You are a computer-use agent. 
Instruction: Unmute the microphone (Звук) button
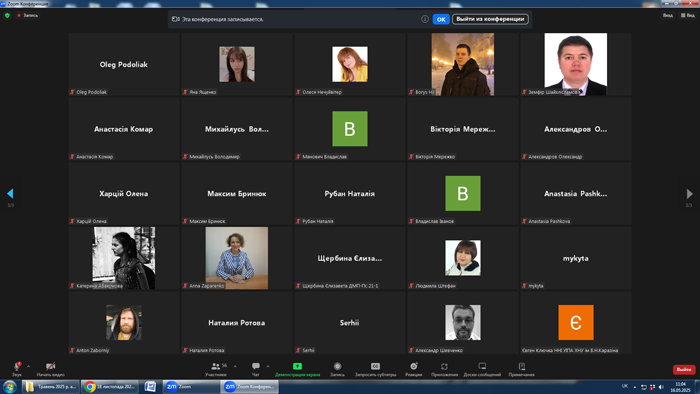17,369
